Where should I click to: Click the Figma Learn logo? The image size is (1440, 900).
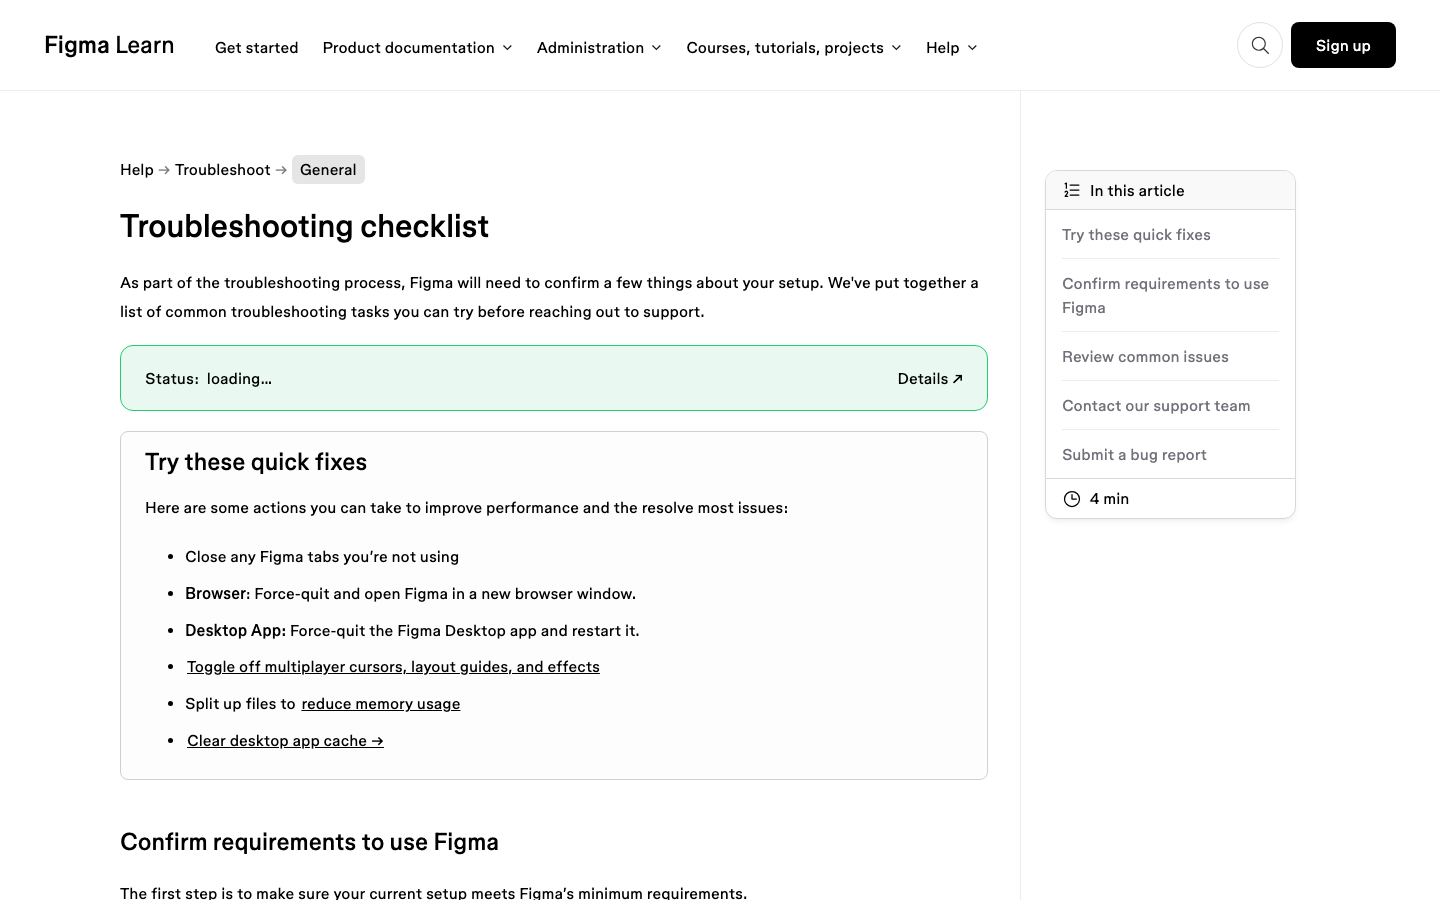pos(109,45)
